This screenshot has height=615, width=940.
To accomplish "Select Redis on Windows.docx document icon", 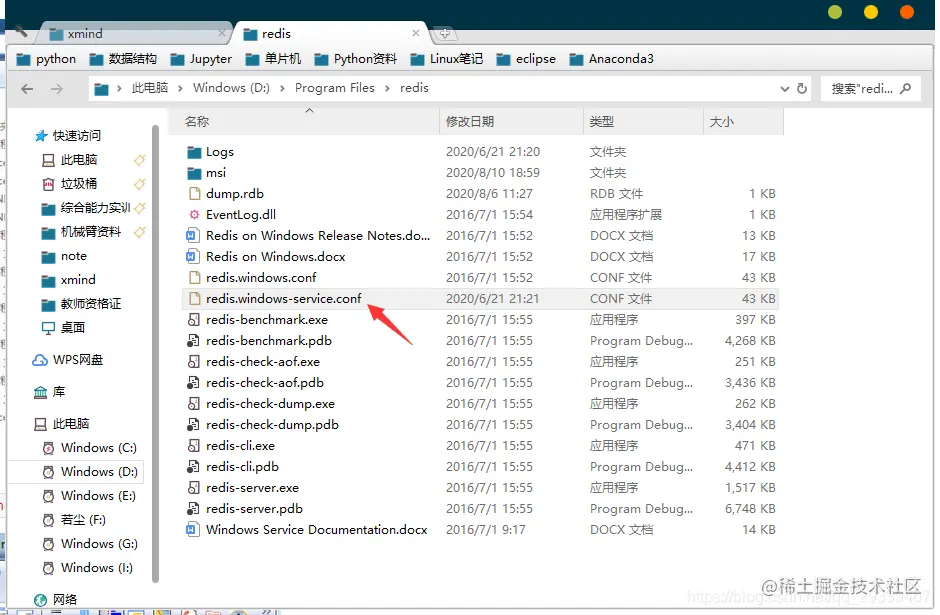I will (192, 257).
